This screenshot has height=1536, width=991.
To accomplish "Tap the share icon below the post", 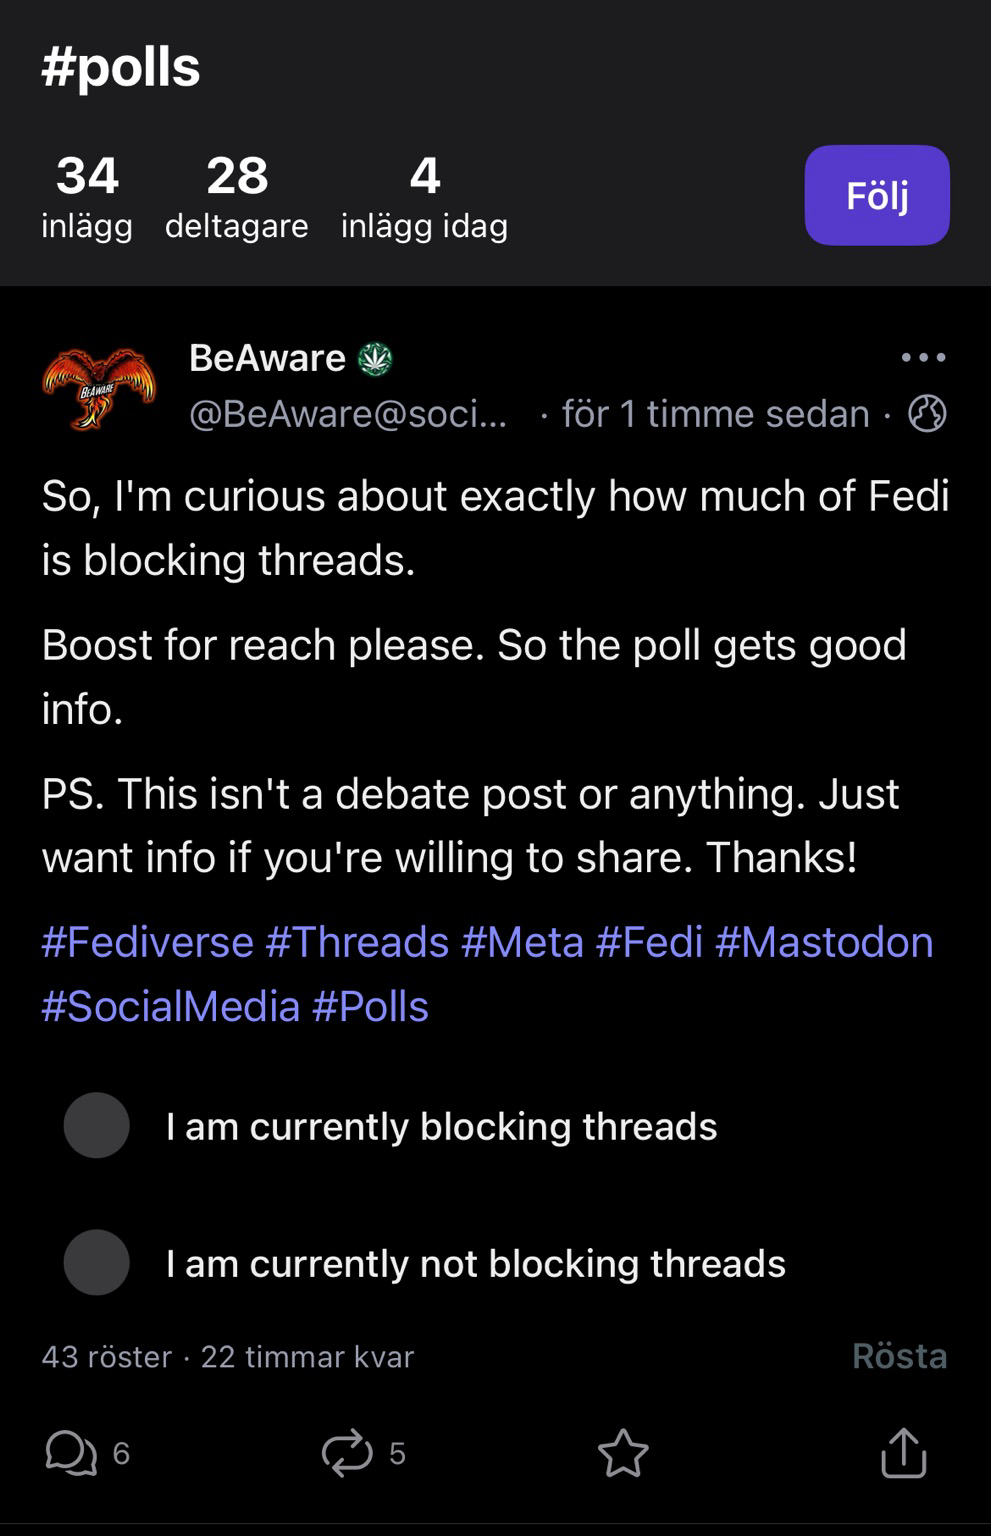I will click(904, 1452).
